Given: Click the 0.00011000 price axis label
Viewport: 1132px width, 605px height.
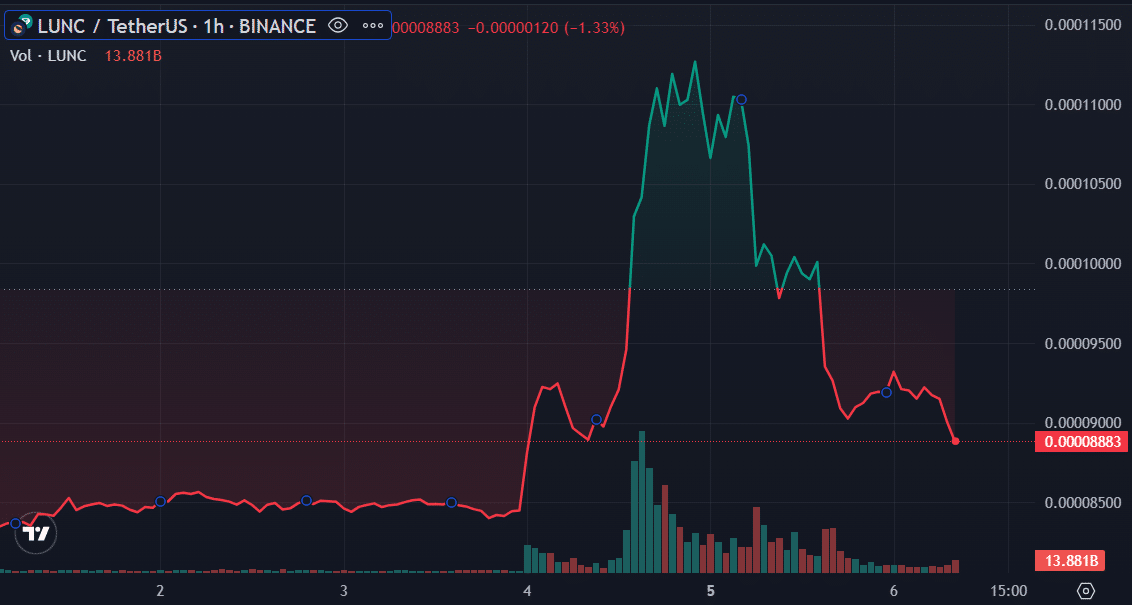Looking at the screenshot, I should (x=1083, y=105).
